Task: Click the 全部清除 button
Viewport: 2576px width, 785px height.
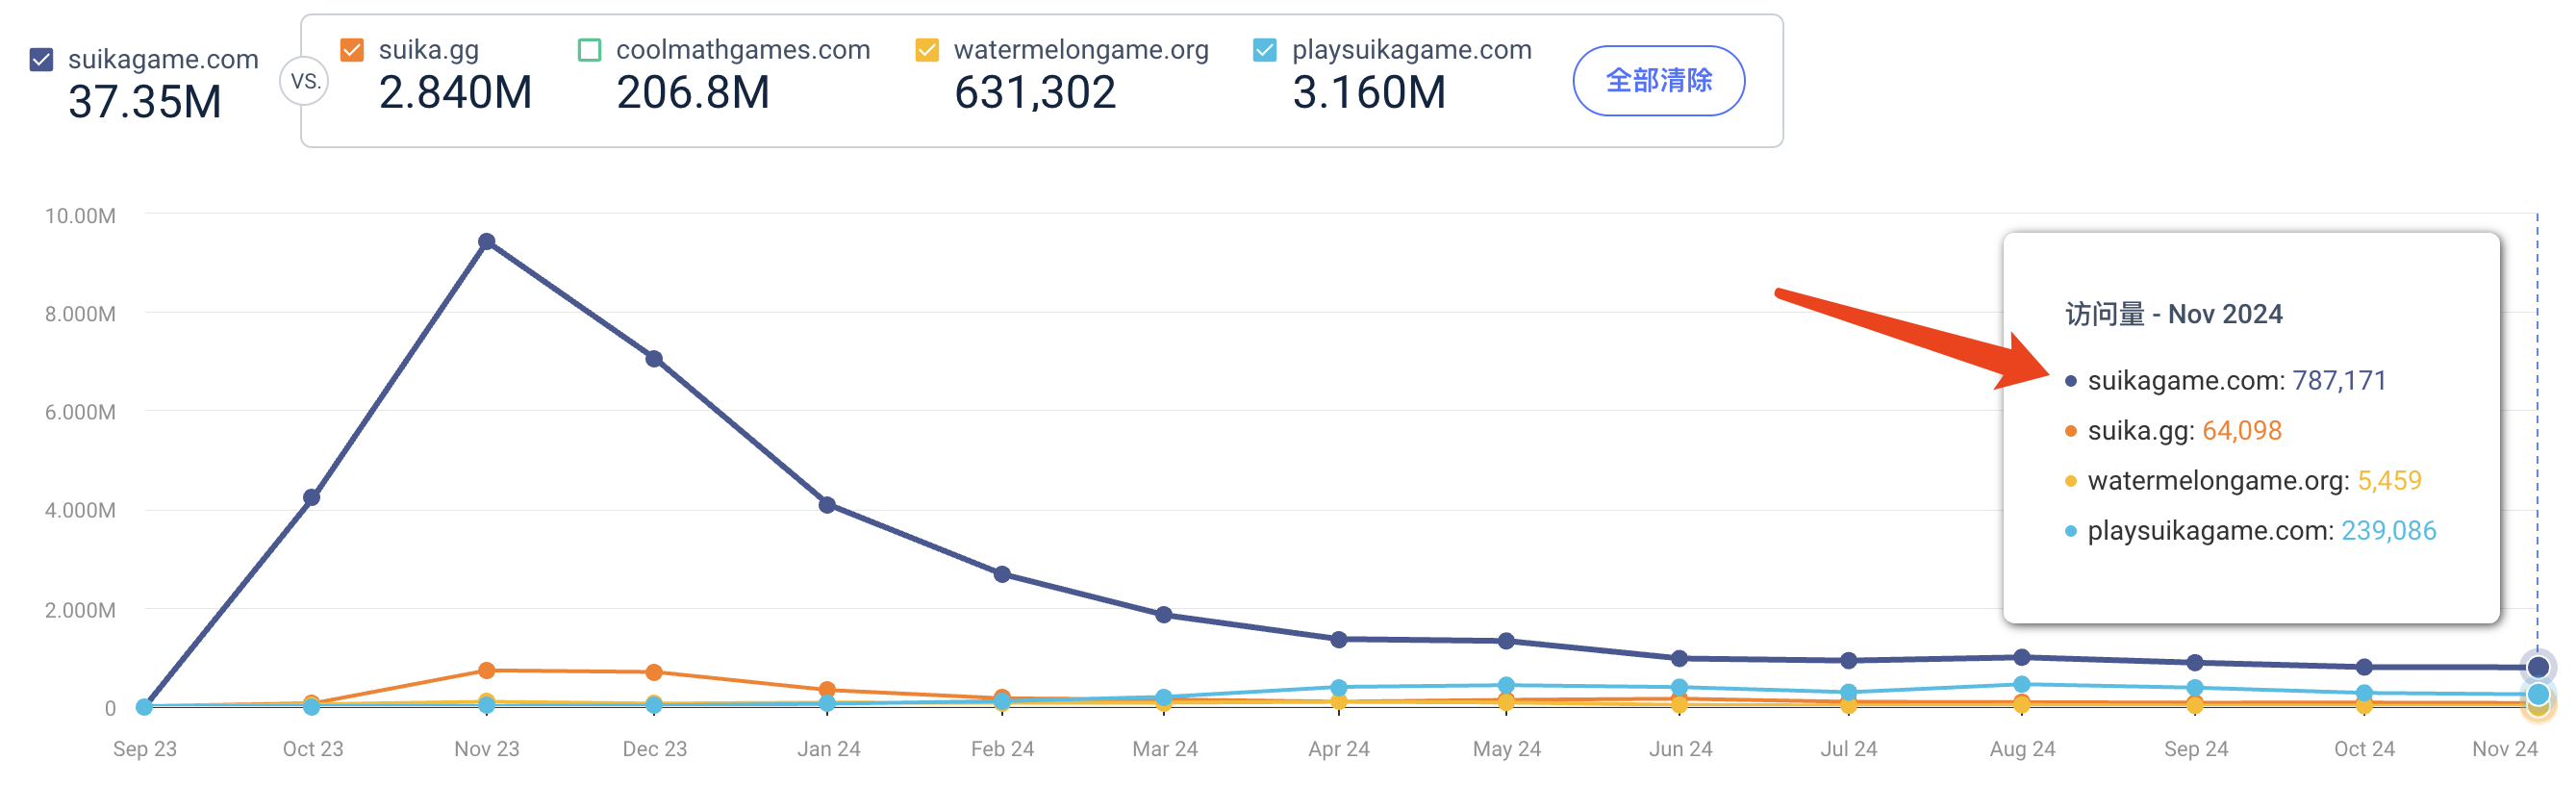Action: tap(1659, 80)
